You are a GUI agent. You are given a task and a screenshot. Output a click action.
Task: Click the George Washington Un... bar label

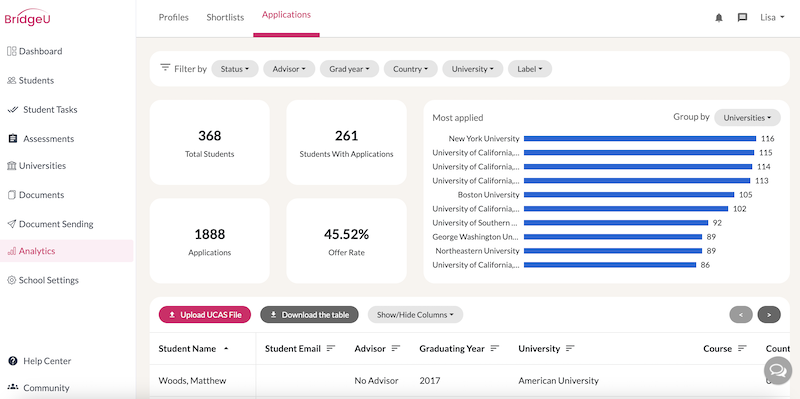pos(476,237)
